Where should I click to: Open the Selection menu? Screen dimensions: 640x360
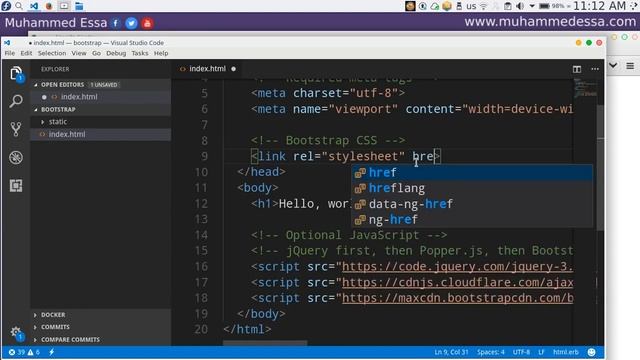(x=52, y=53)
